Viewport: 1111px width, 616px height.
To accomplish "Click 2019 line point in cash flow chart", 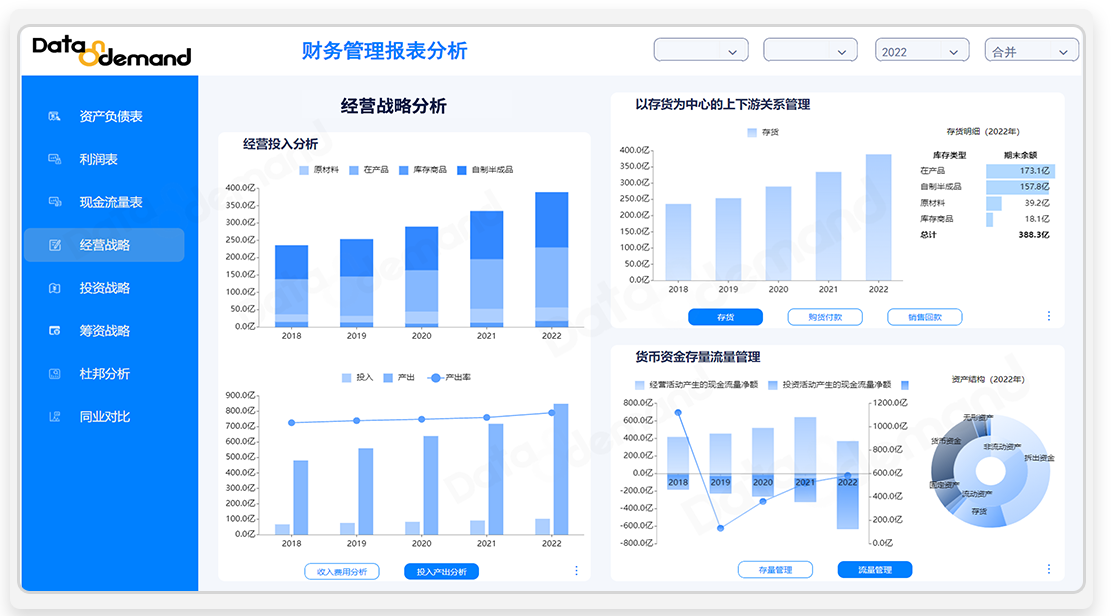I will point(721,528).
